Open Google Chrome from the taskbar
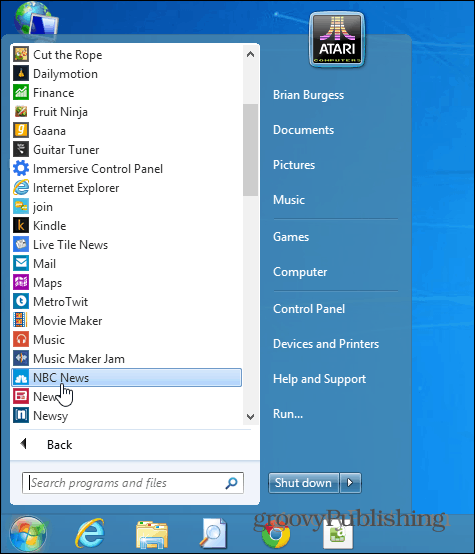 [276, 534]
